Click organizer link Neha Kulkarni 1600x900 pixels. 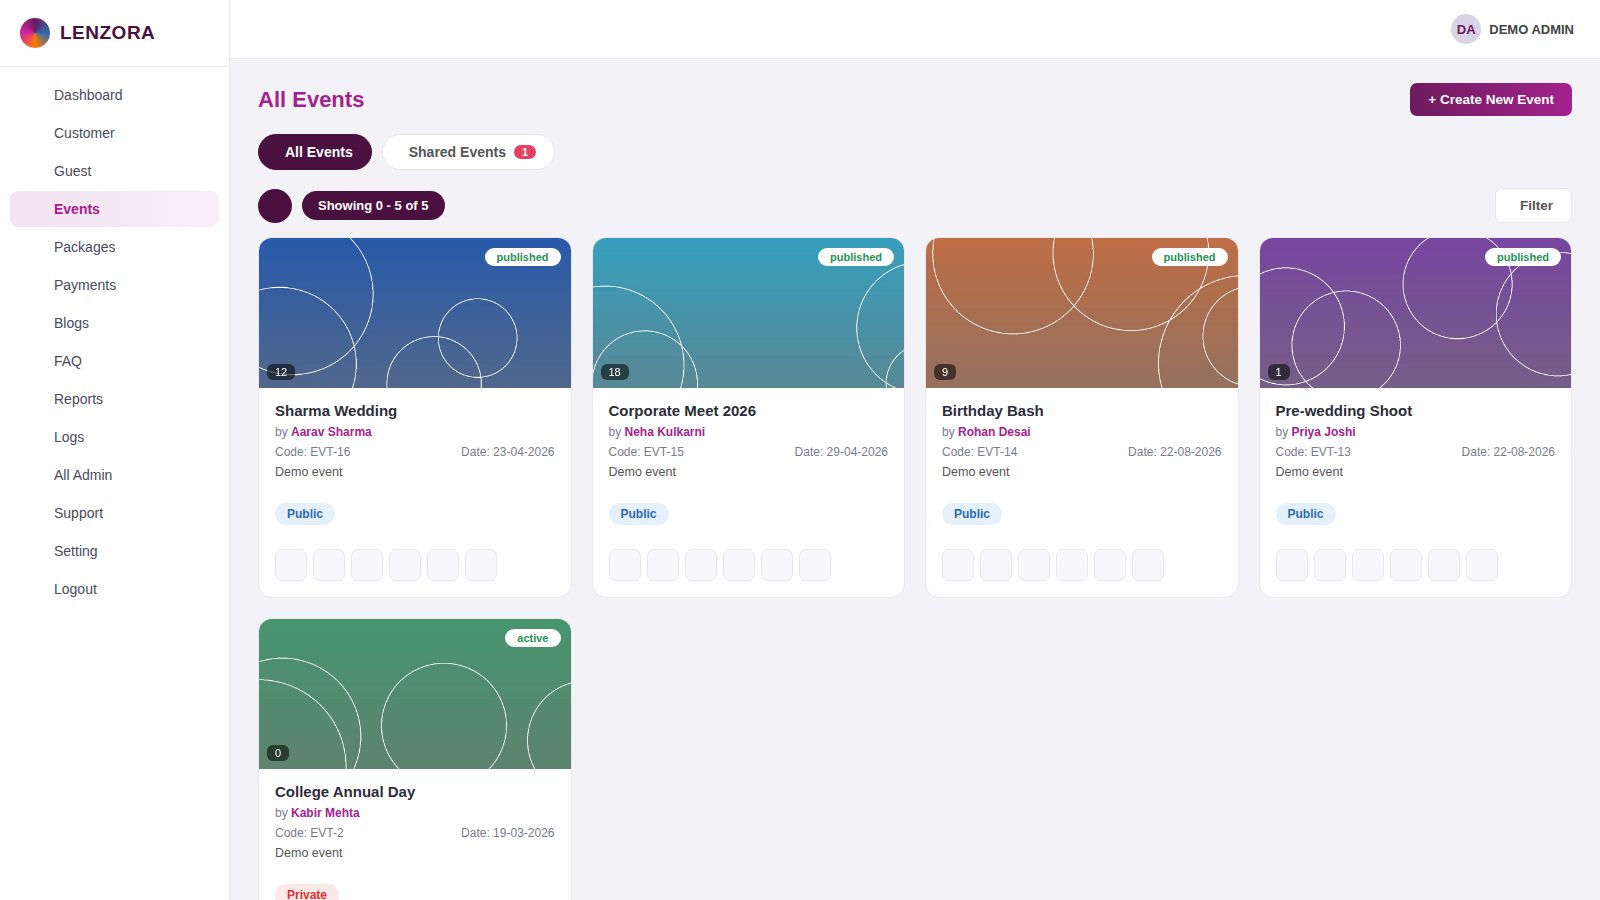pos(664,432)
